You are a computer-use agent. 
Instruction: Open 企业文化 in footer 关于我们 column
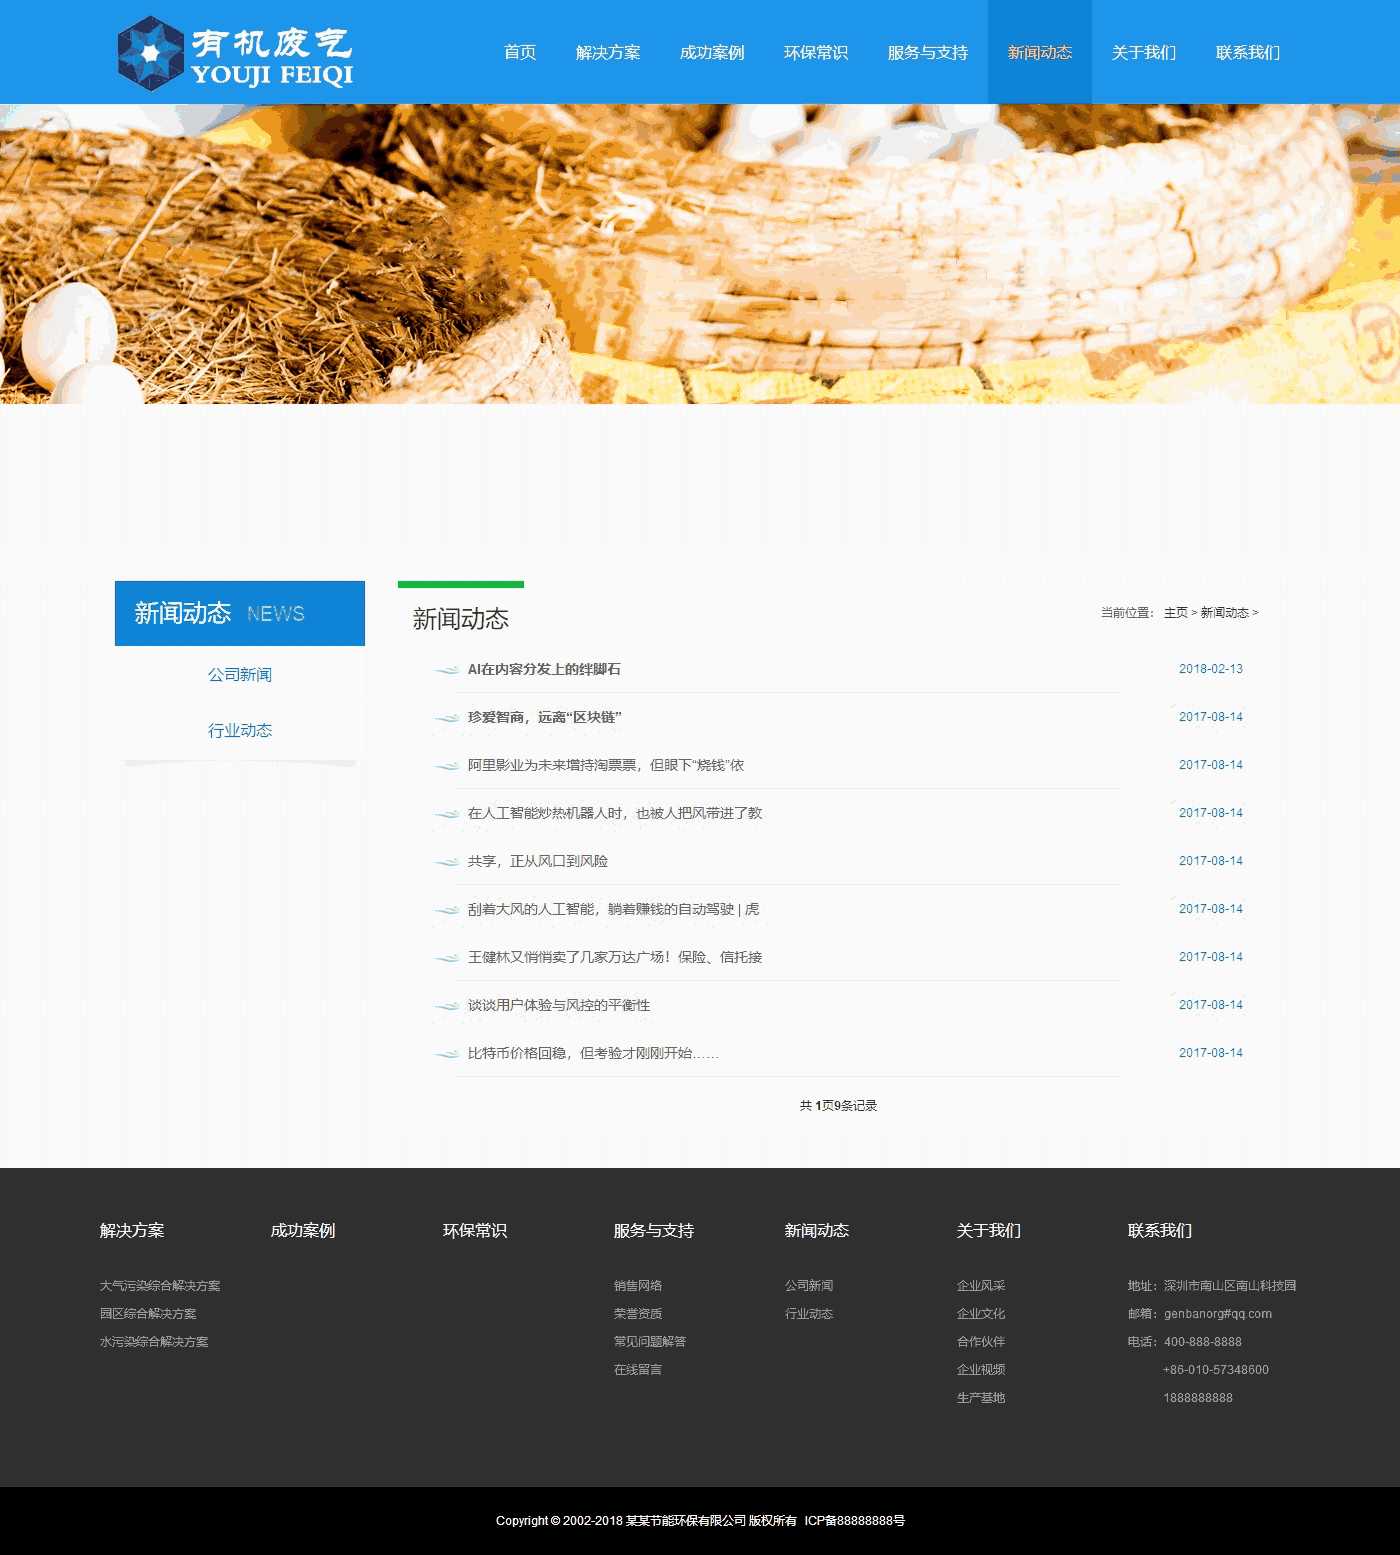(x=981, y=1314)
